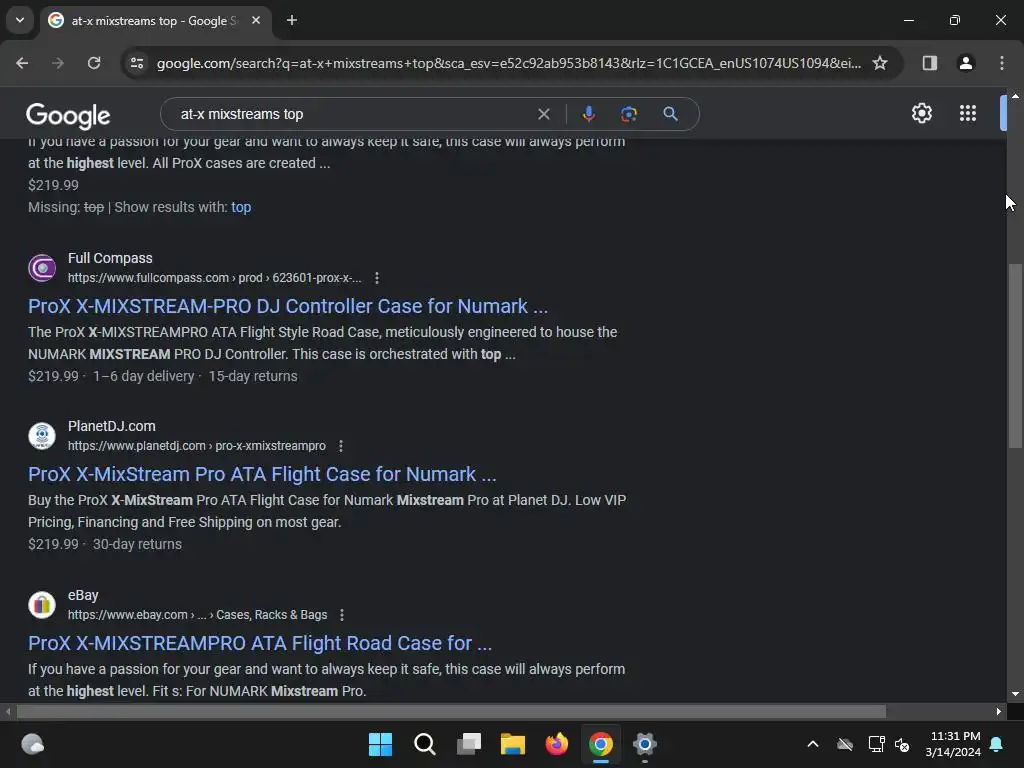1024x768 pixels.
Task: Show hidden system tray icons
Action: coord(813,744)
